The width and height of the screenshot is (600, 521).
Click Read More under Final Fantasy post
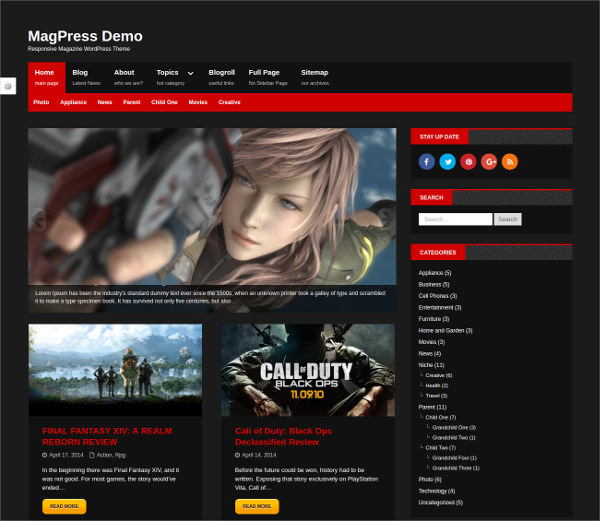(x=64, y=506)
